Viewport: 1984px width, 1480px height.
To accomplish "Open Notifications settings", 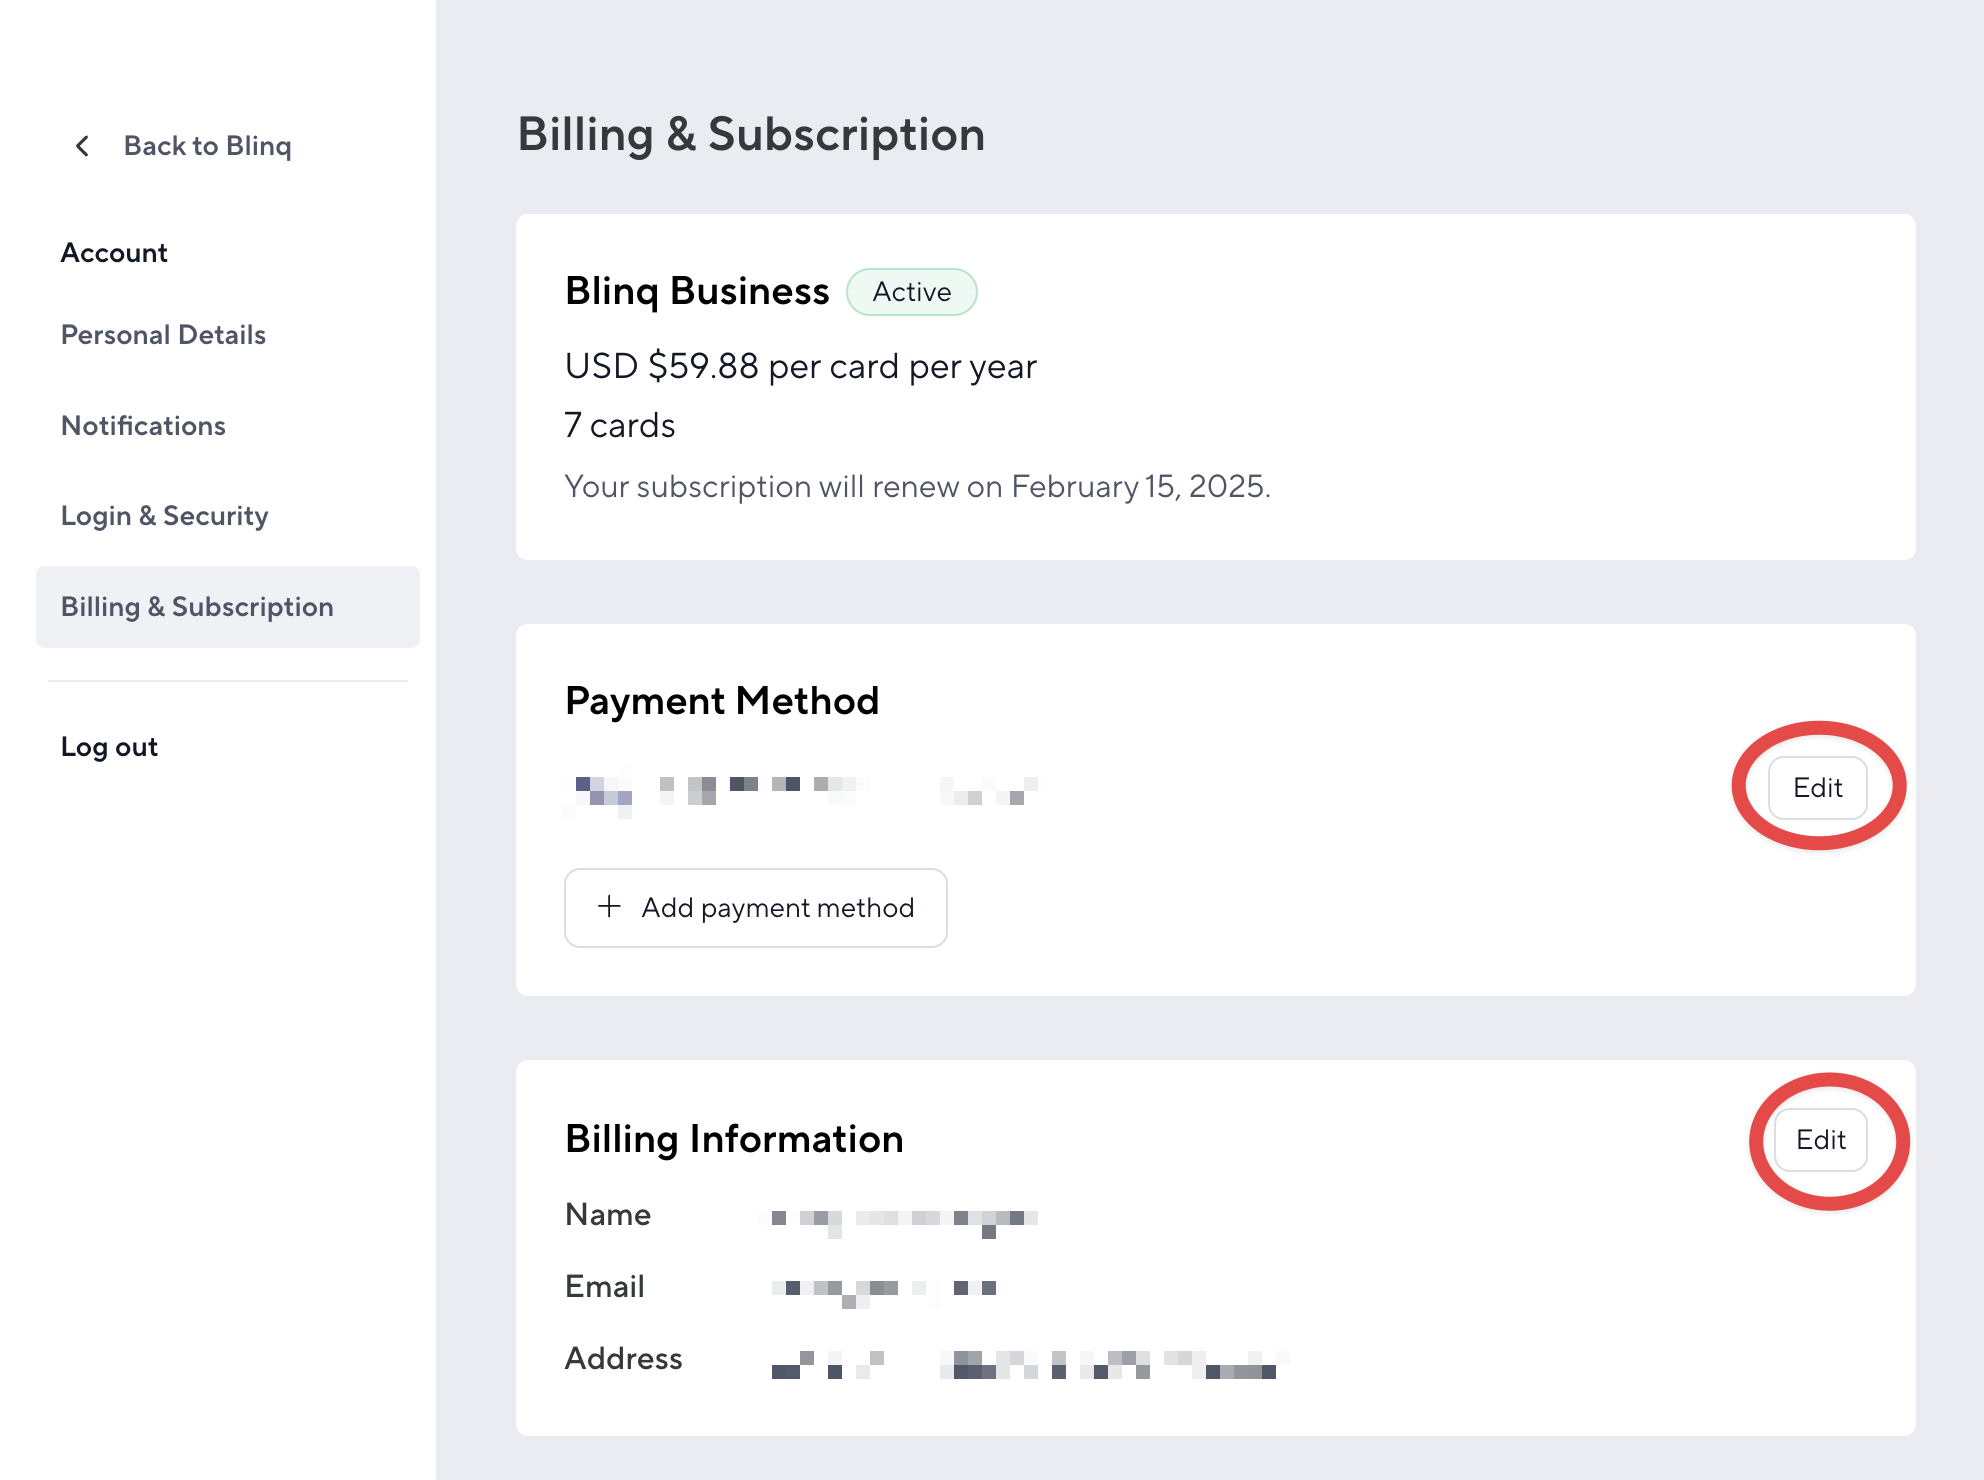I will [143, 426].
